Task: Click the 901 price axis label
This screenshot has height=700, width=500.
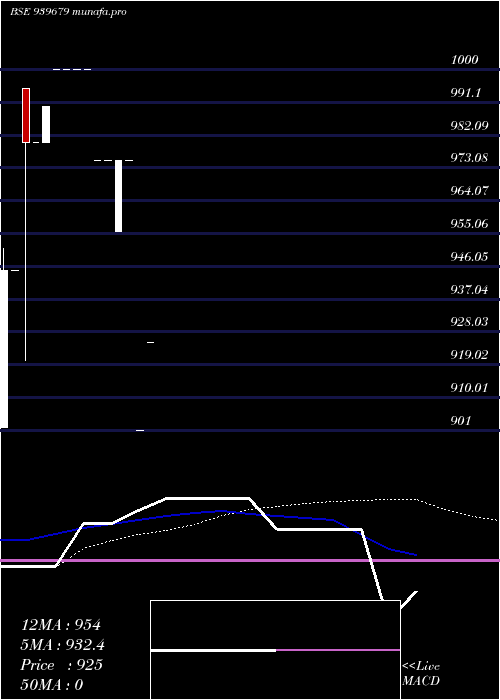Action: click(x=461, y=421)
